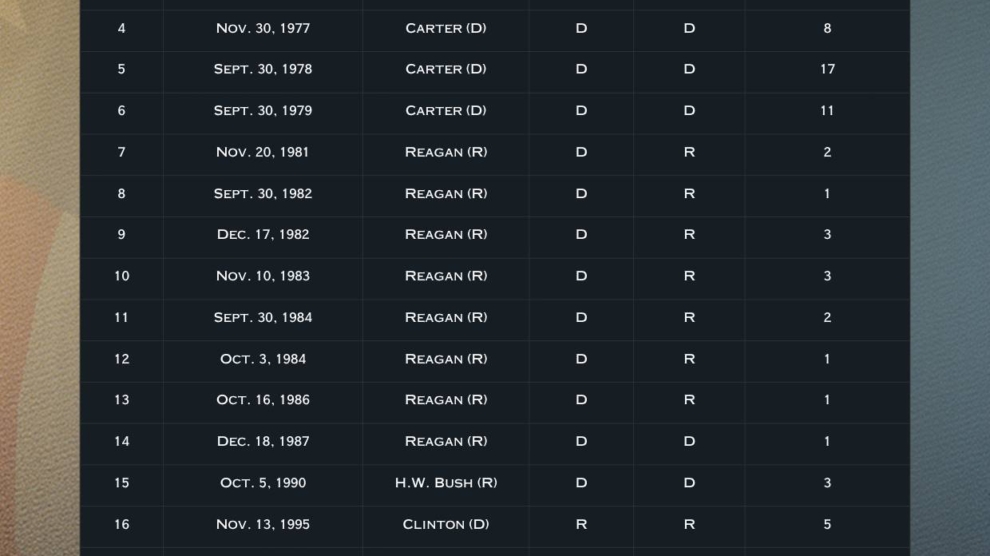The height and width of the screenshot is (556, 990).
Task: Select Reagan (R) in the row numbered 7
Action: pyautogui.click(x=446, y=152)
